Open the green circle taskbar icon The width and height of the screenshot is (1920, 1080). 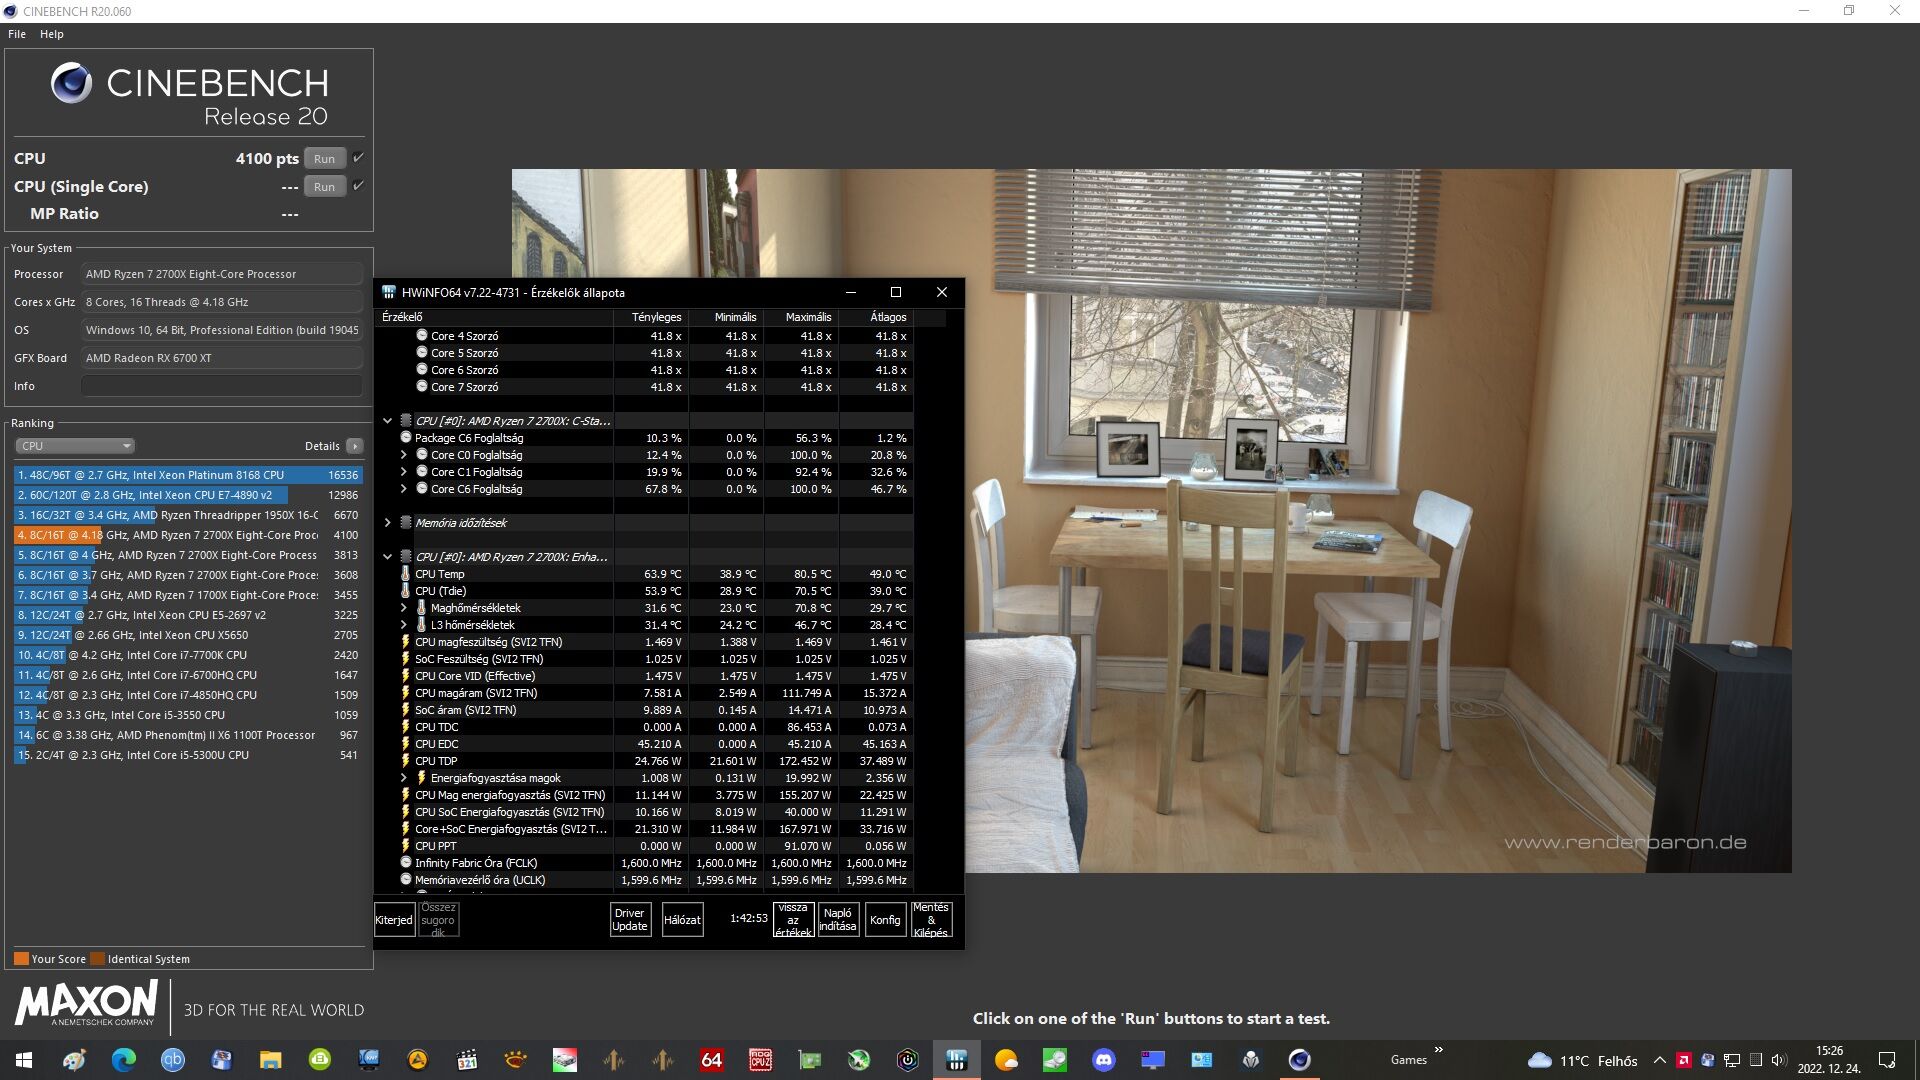319,1060
